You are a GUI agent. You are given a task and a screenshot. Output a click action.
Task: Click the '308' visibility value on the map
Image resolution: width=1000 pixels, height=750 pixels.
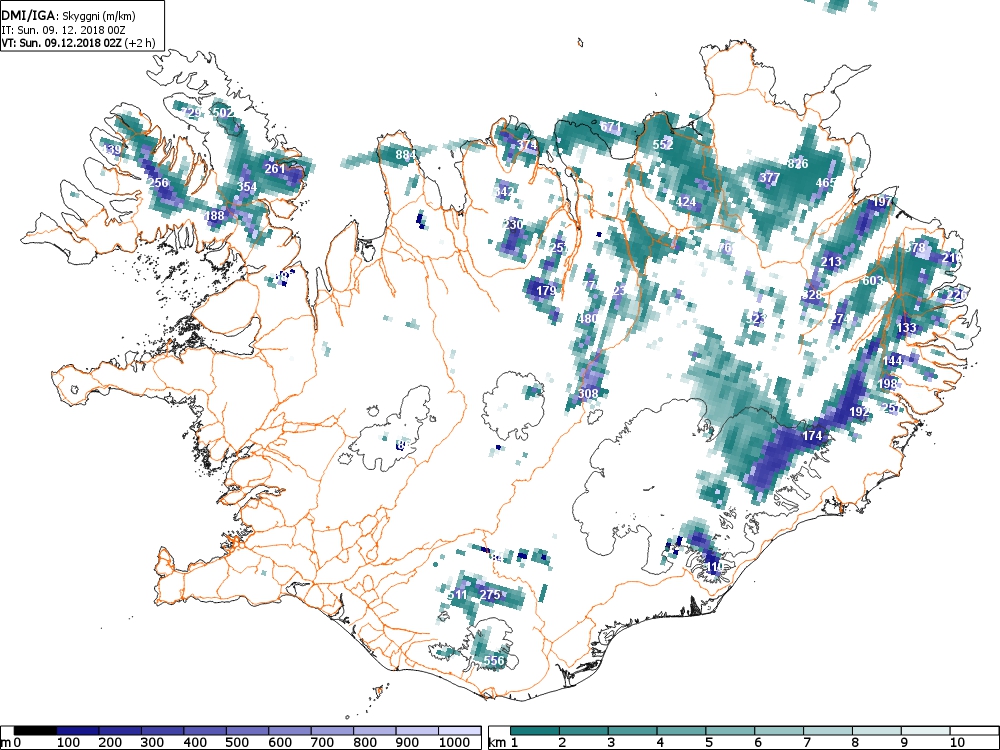click(x=587, y=393)
